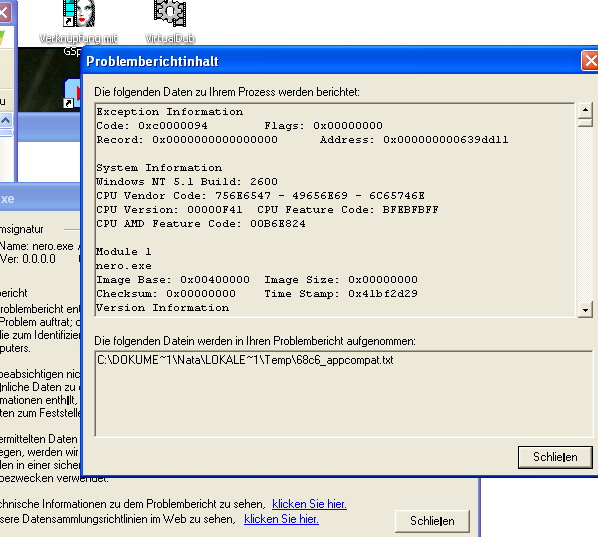Click 'Code: 0xc0000094' value in report

coord(152,125)
